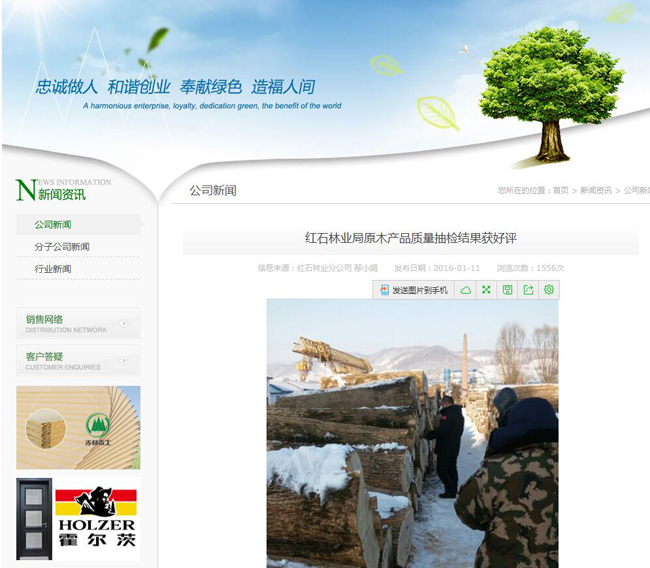Select 公司新闻 in the sidebar menu
This screenshot has width=650, height=568.
pos(53,225)
